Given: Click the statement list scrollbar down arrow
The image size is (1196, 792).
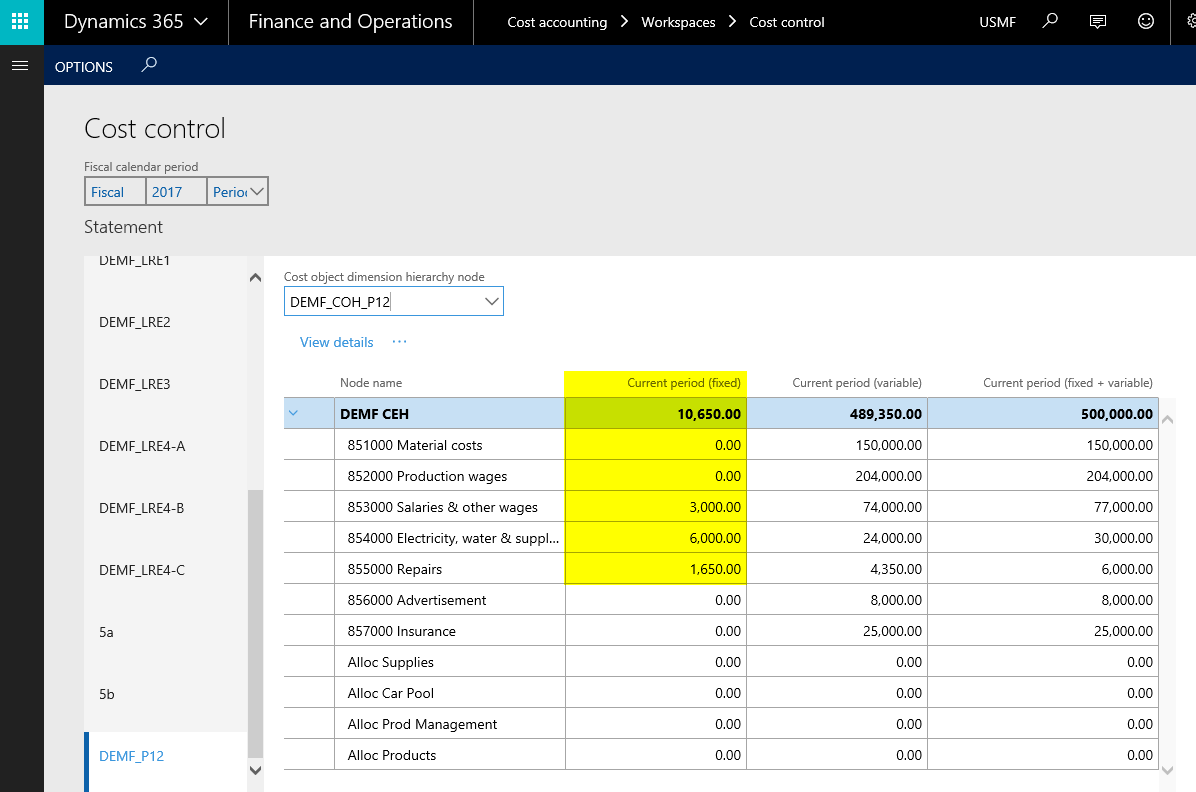Looking at the screenshot, I should pyautogui.click(x=254, y=769).
